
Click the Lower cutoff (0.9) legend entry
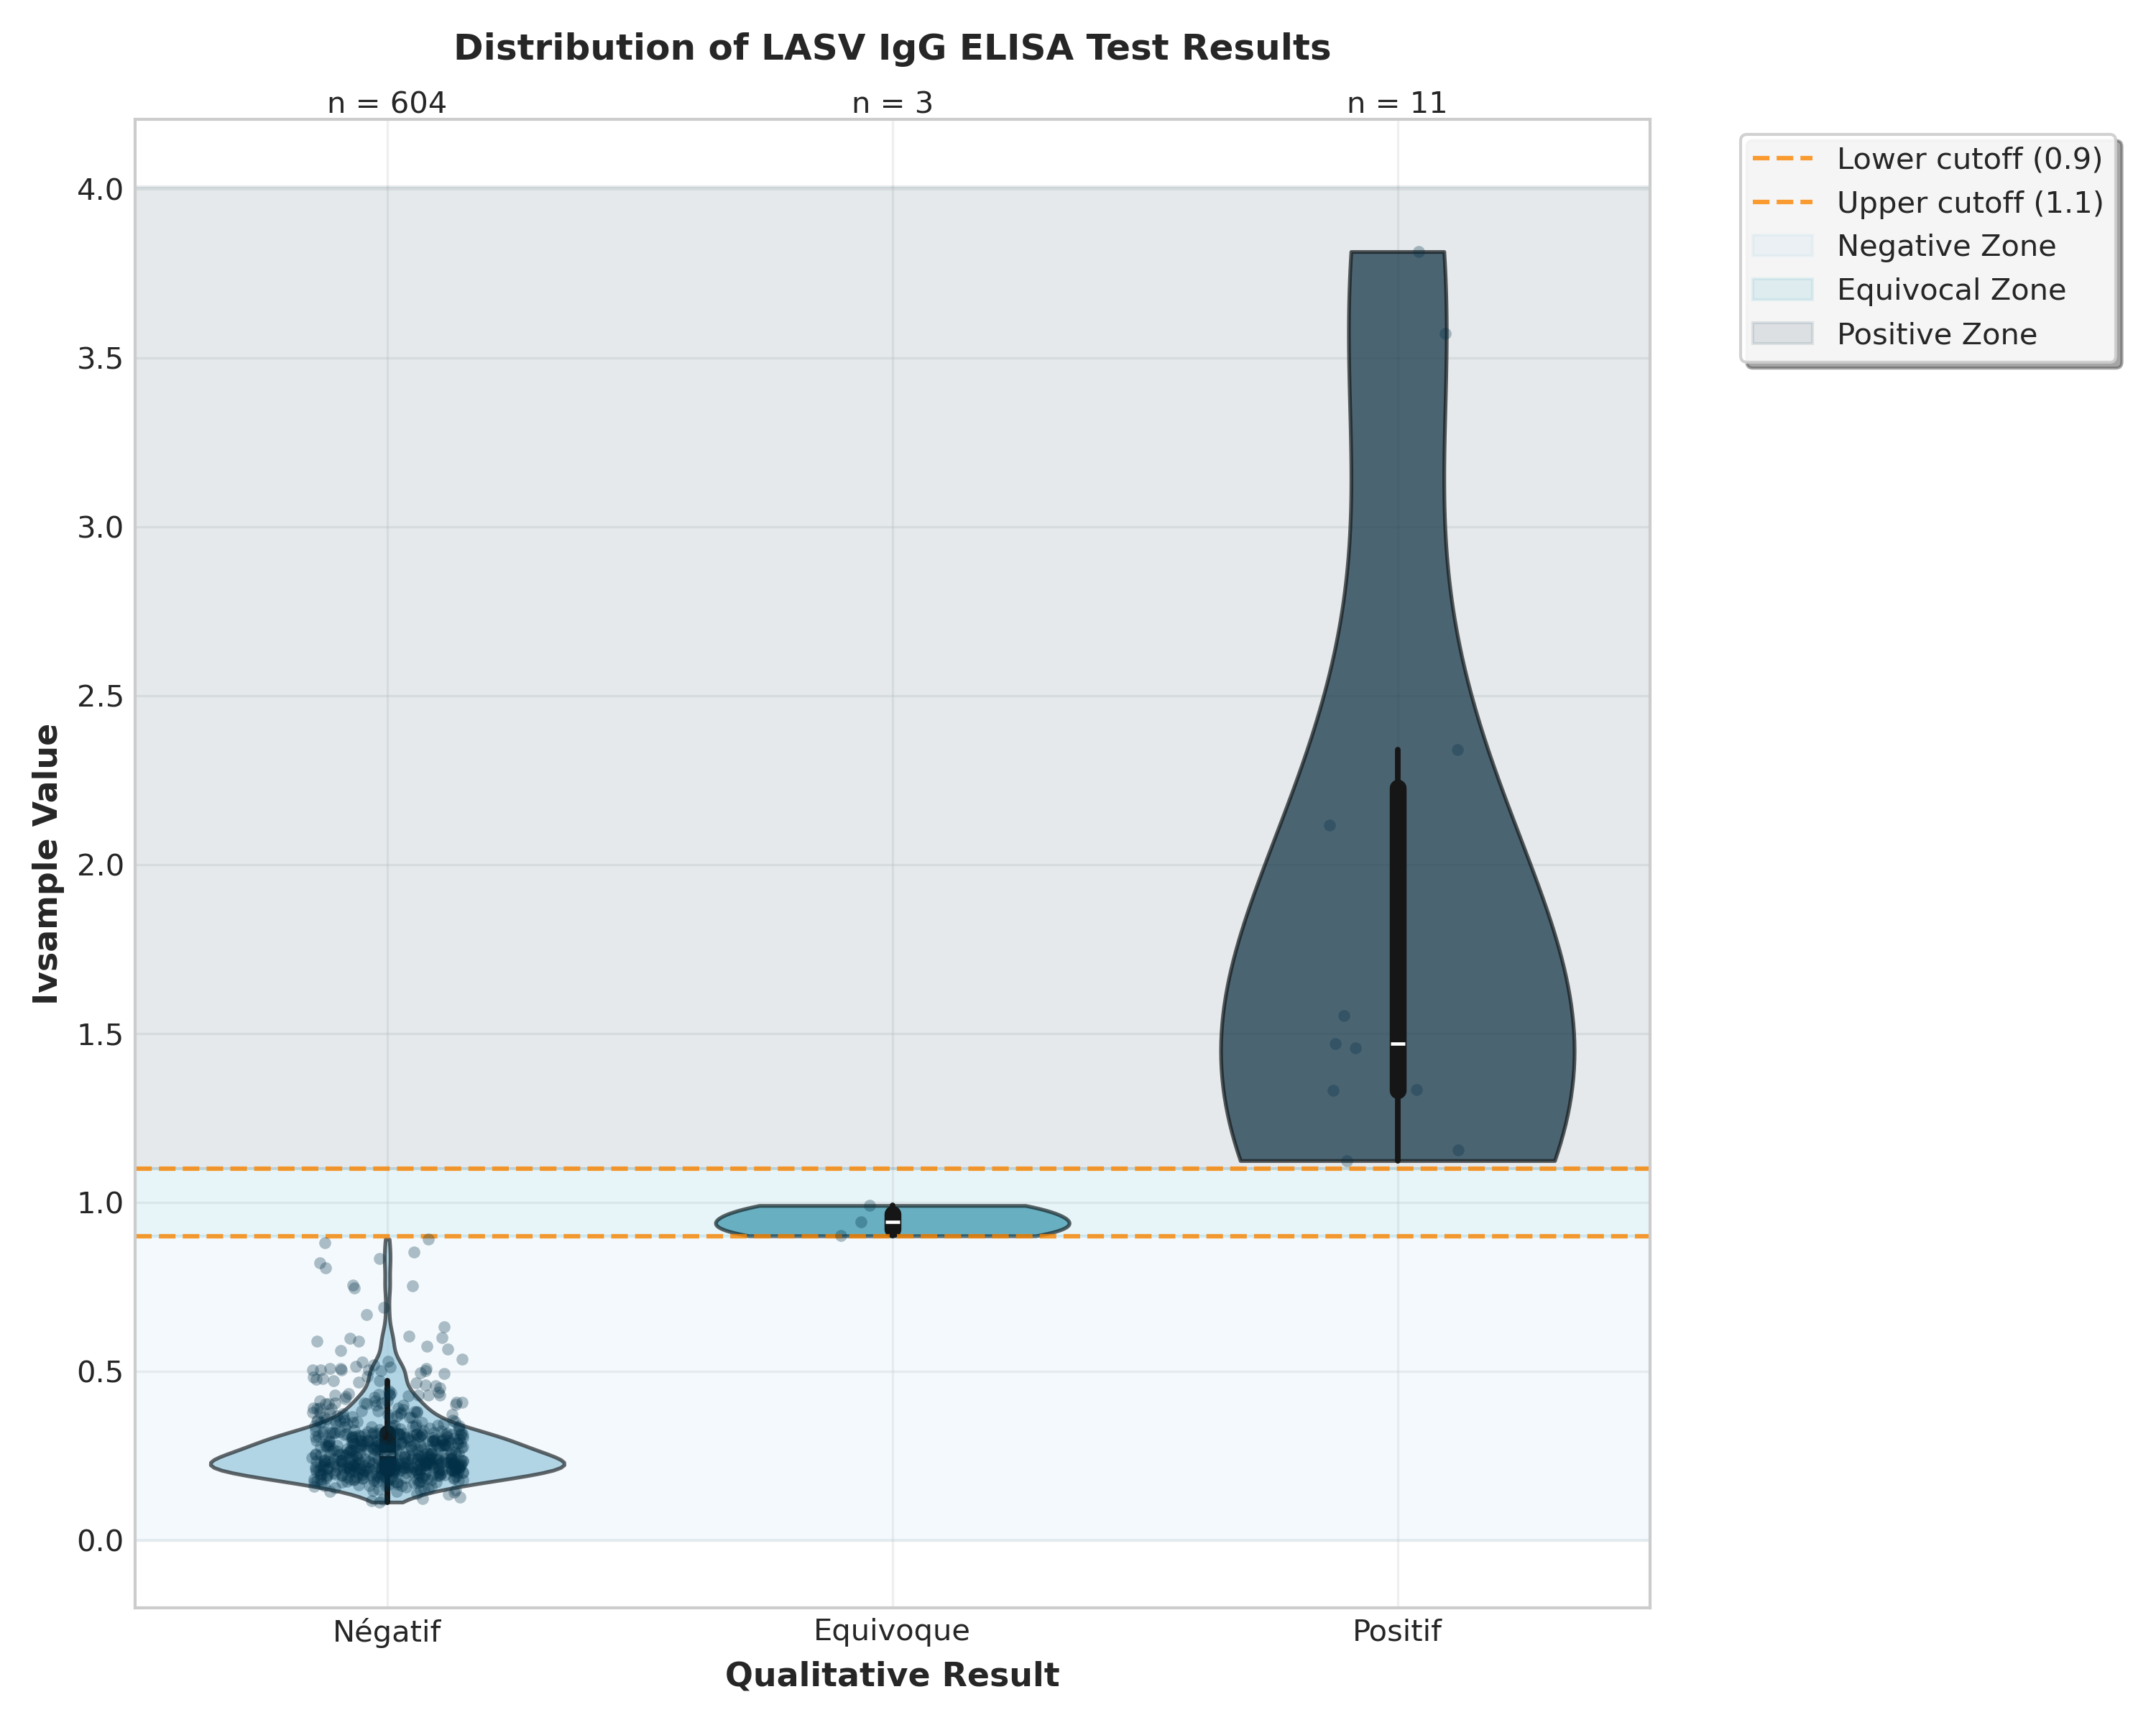(1969, 159)
